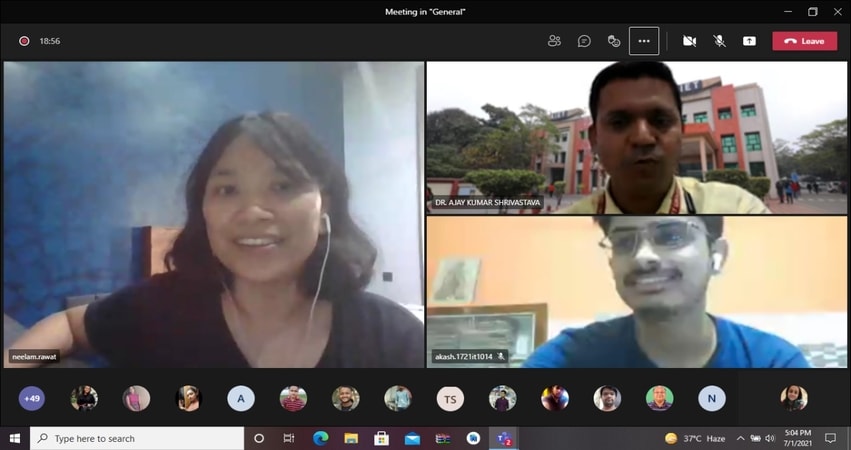Click the share content tray icon
851x450 pixels.
coord(749,41)
